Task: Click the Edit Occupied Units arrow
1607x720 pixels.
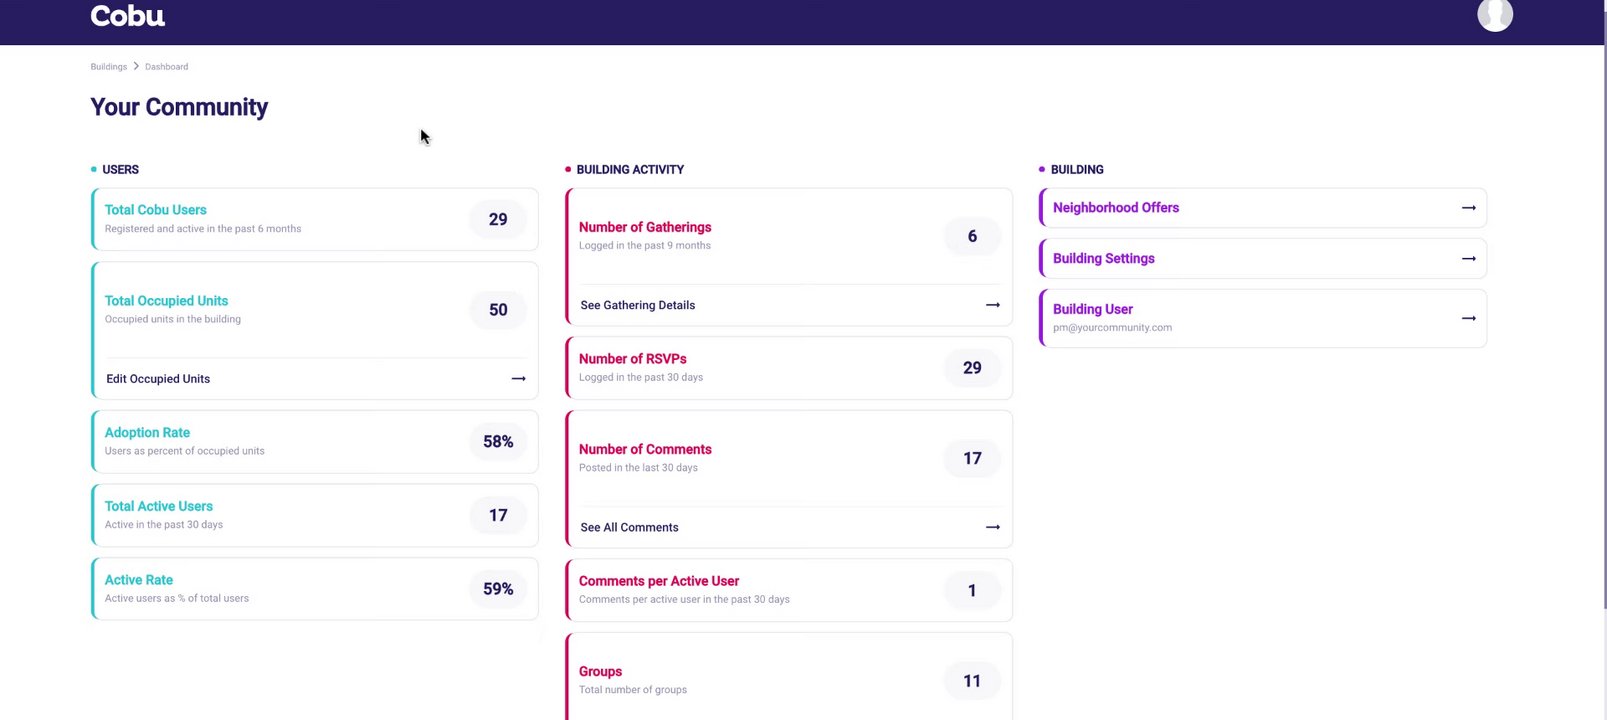Action: (x=518, y=379)
